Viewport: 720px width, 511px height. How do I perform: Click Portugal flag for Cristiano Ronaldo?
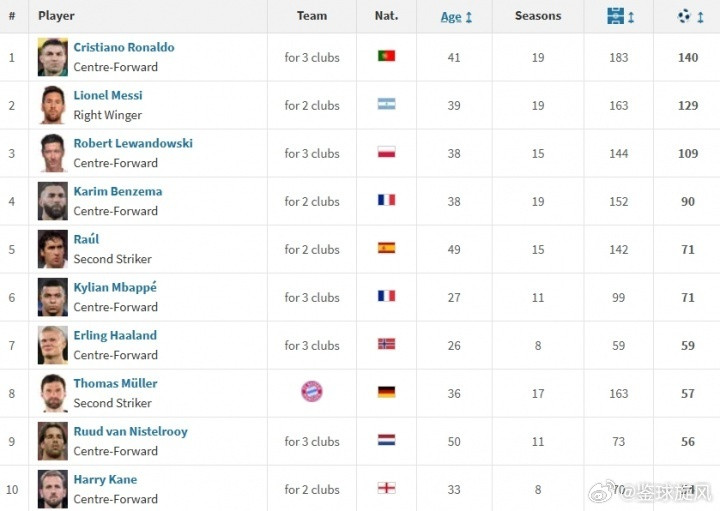(387, 56)
